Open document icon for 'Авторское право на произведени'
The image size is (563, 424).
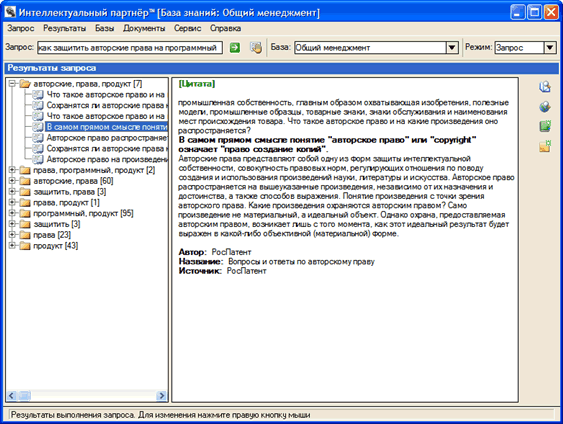38,159
